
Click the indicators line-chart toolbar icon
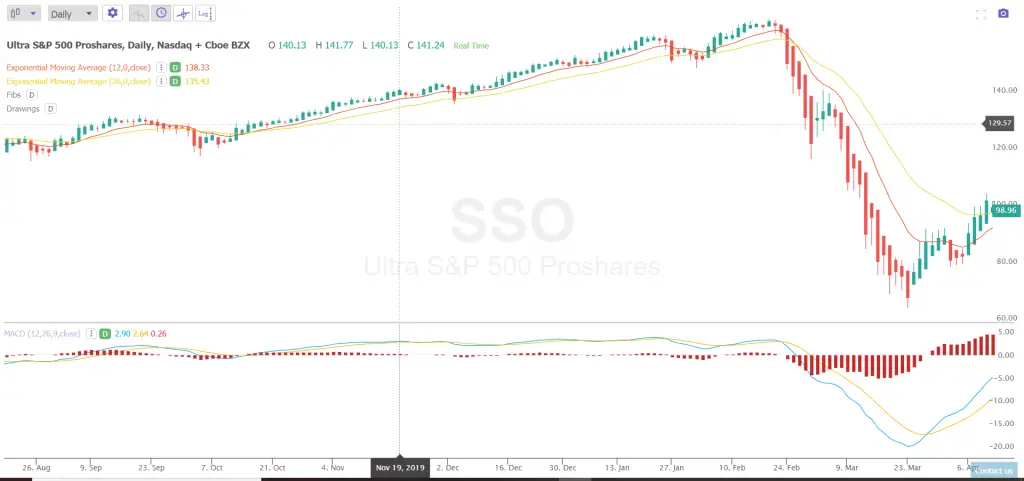pos(138,13)
